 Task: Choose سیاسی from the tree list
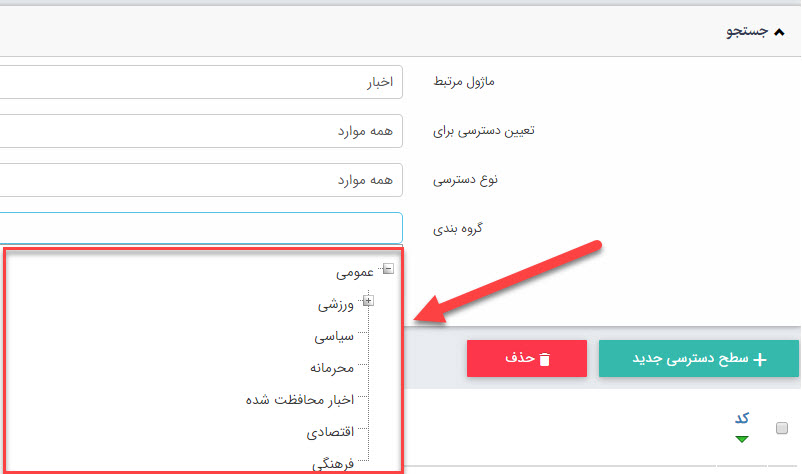333,336
